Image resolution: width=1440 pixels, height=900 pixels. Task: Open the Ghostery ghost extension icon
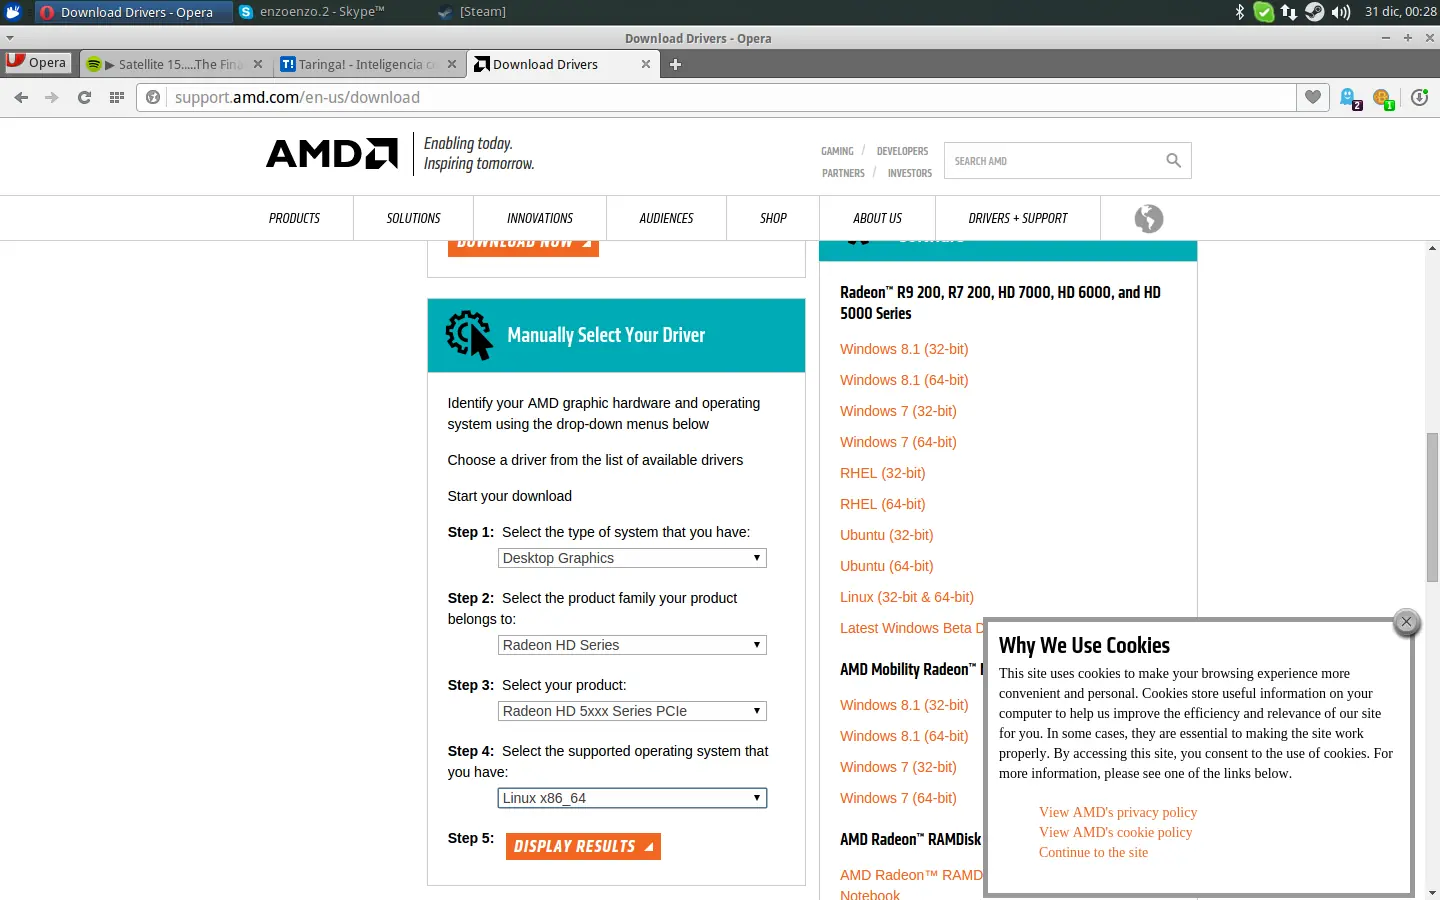click(1351, 98)
